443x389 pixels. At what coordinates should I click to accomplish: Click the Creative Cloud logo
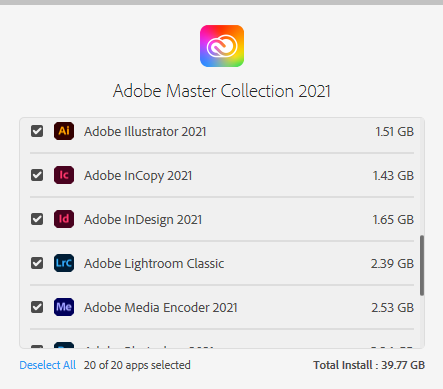(x=222, y=46)
